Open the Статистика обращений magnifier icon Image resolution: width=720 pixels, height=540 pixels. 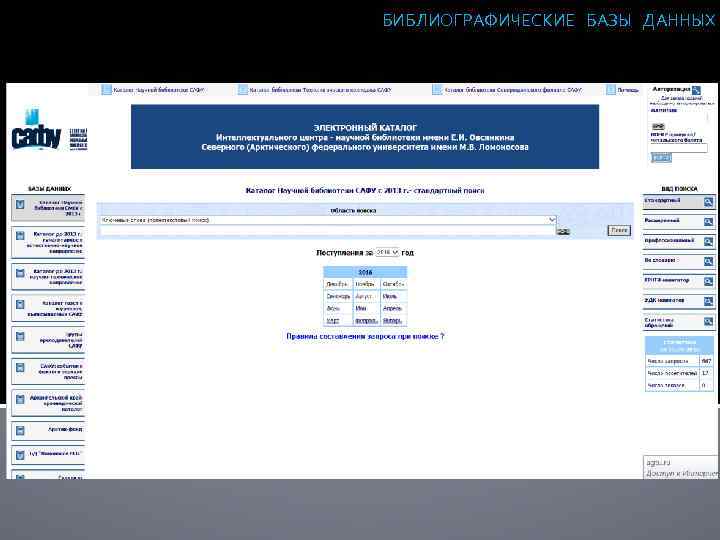point(709,322)
